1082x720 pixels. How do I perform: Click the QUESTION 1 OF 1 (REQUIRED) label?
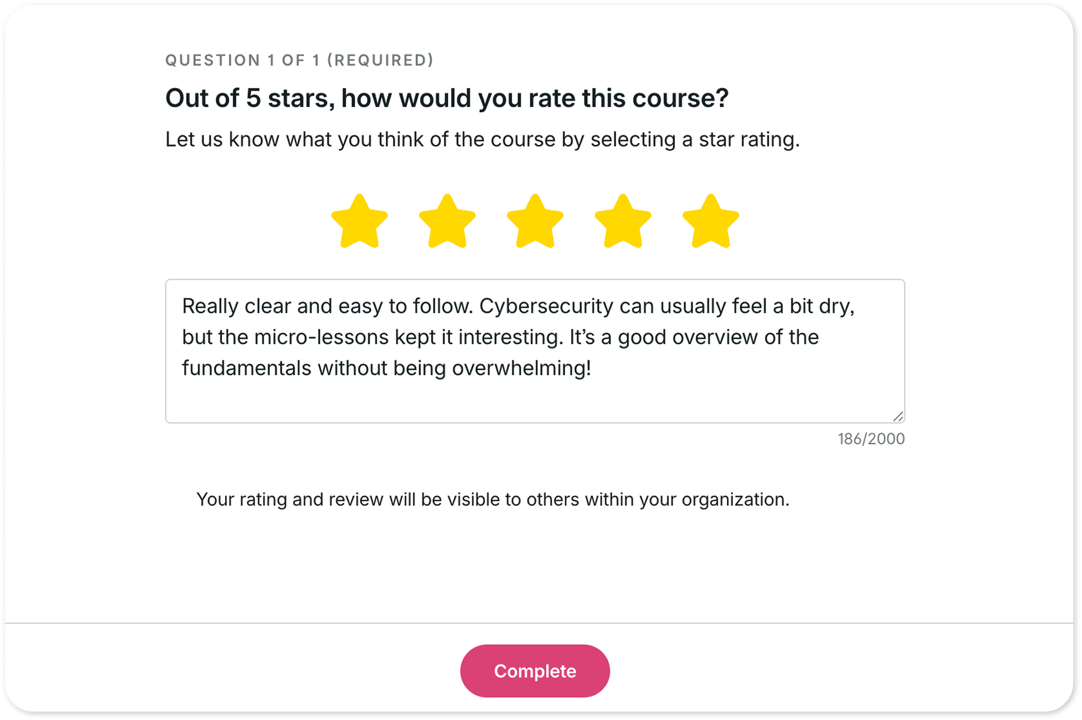[299, 60]
